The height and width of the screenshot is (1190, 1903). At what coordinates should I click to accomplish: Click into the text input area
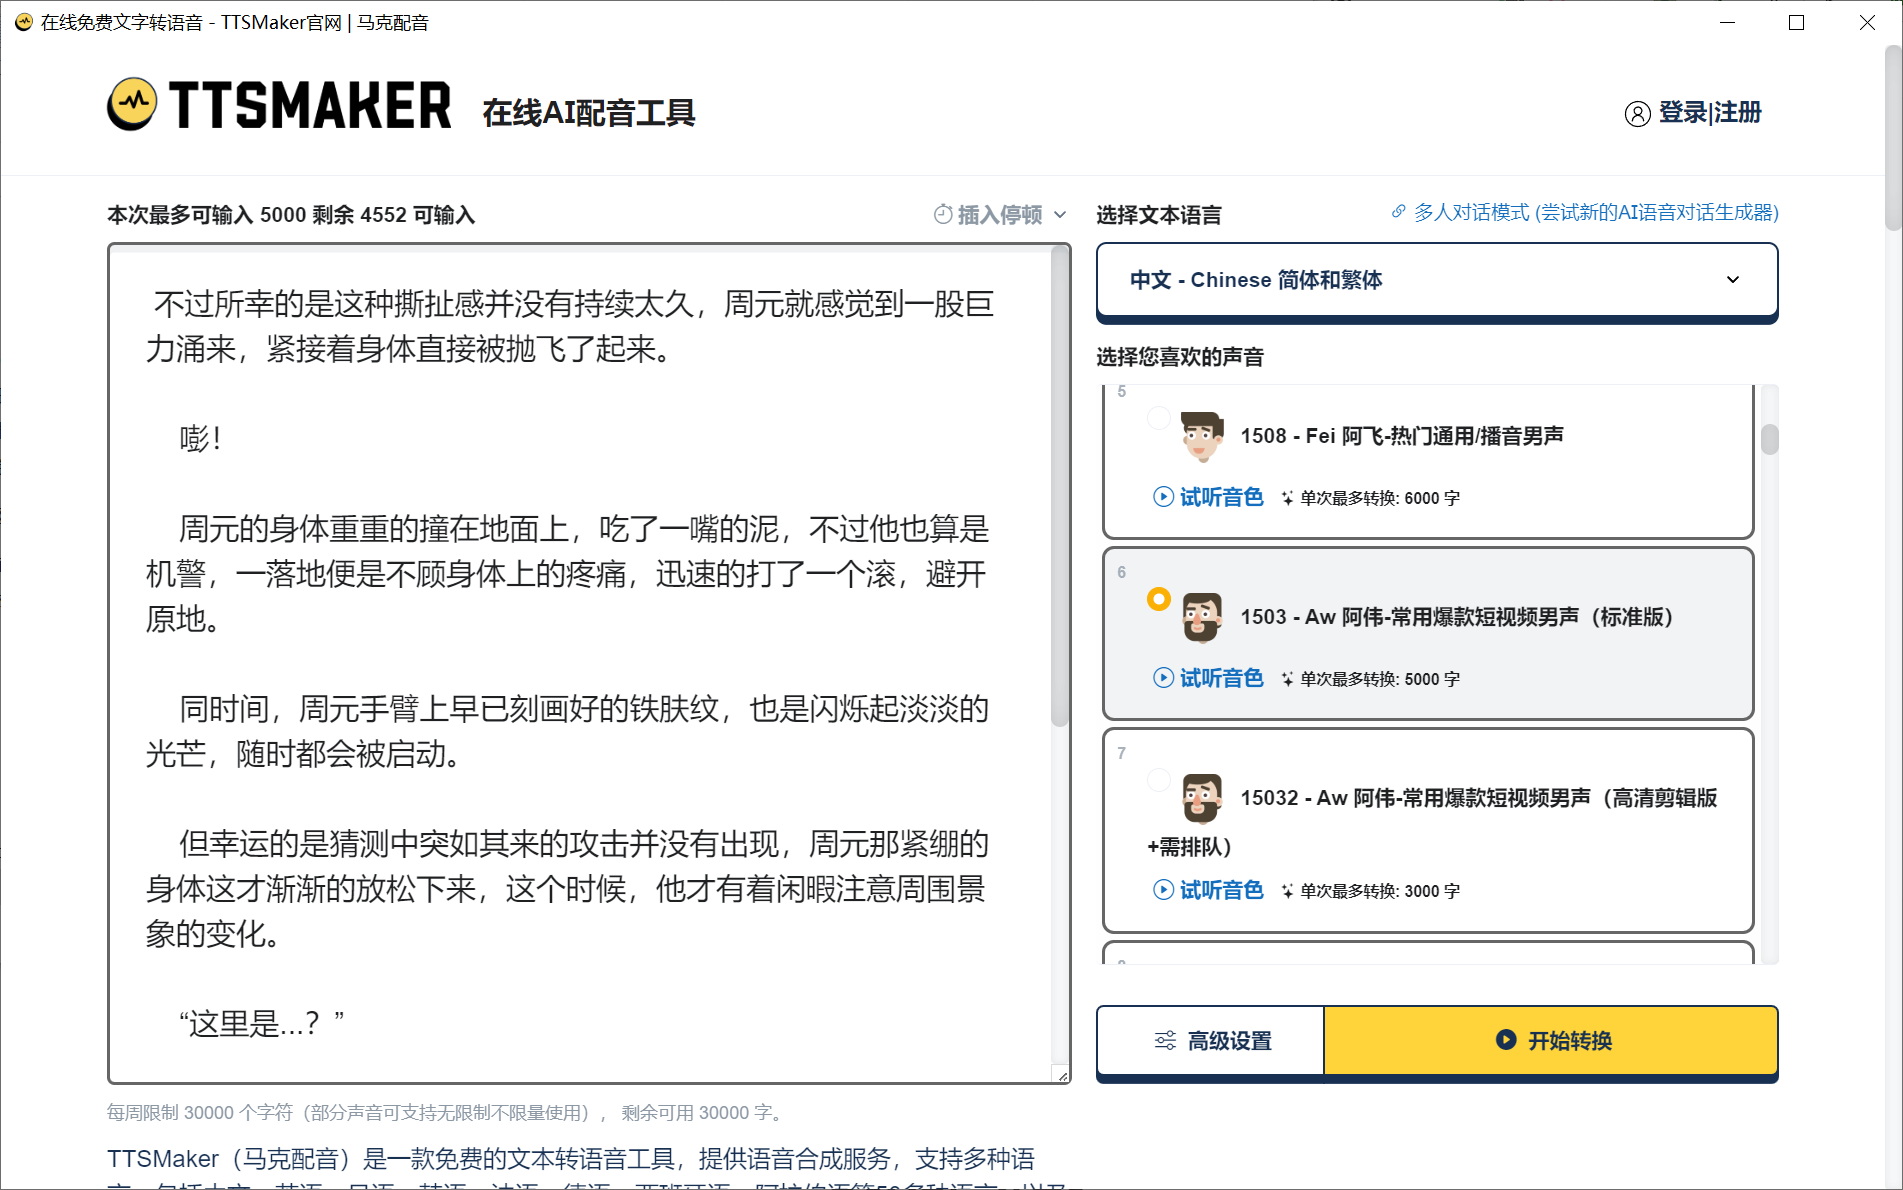(580, 664)
